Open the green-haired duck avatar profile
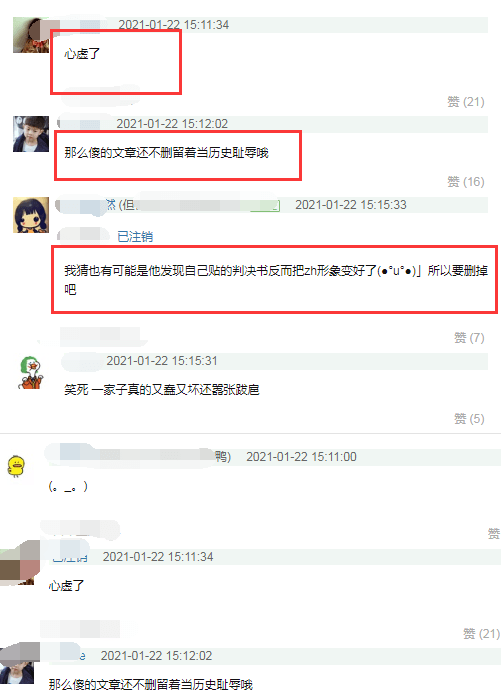The width and height of the screenshot is (501, 700). [x=31, y=373]
